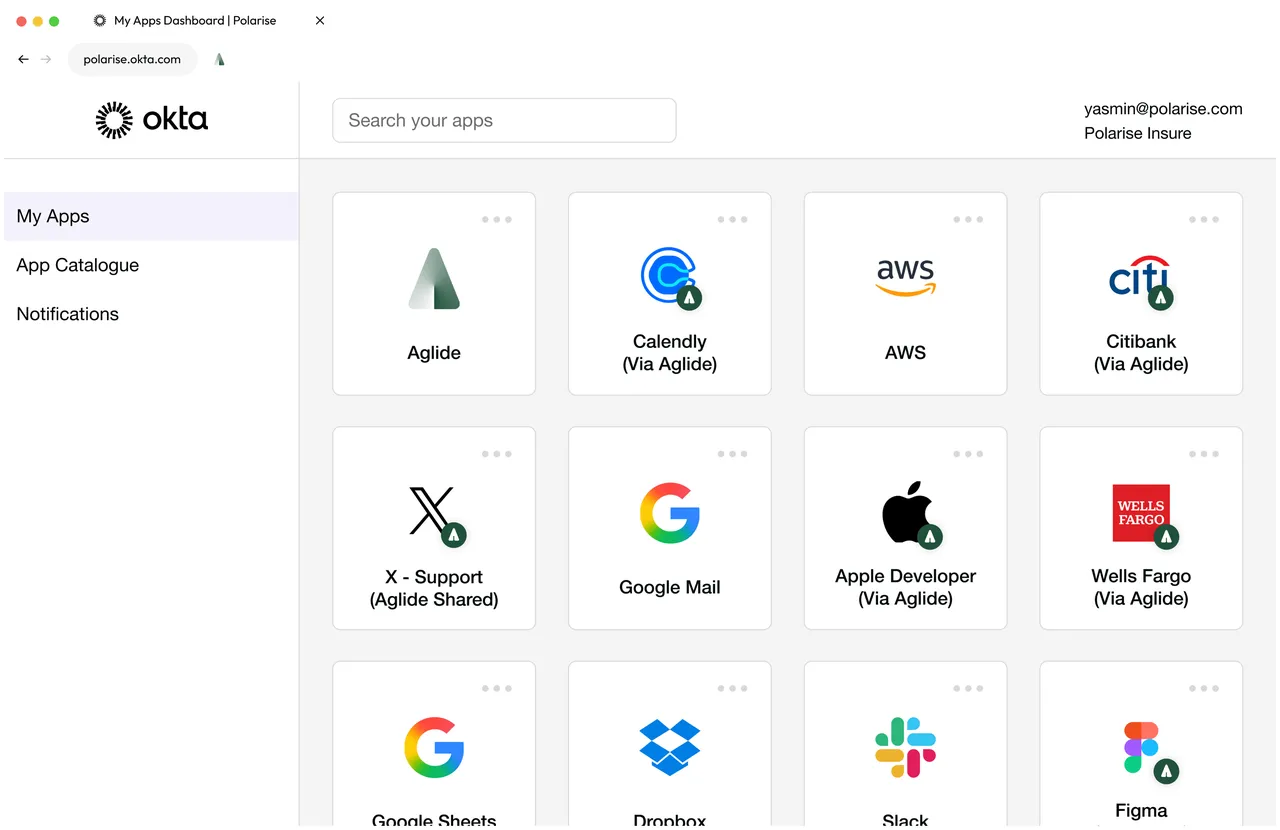Close the My Apps Dashboard tab
Viewport: 1280px width, 830px height.
[x=320, y=20]
